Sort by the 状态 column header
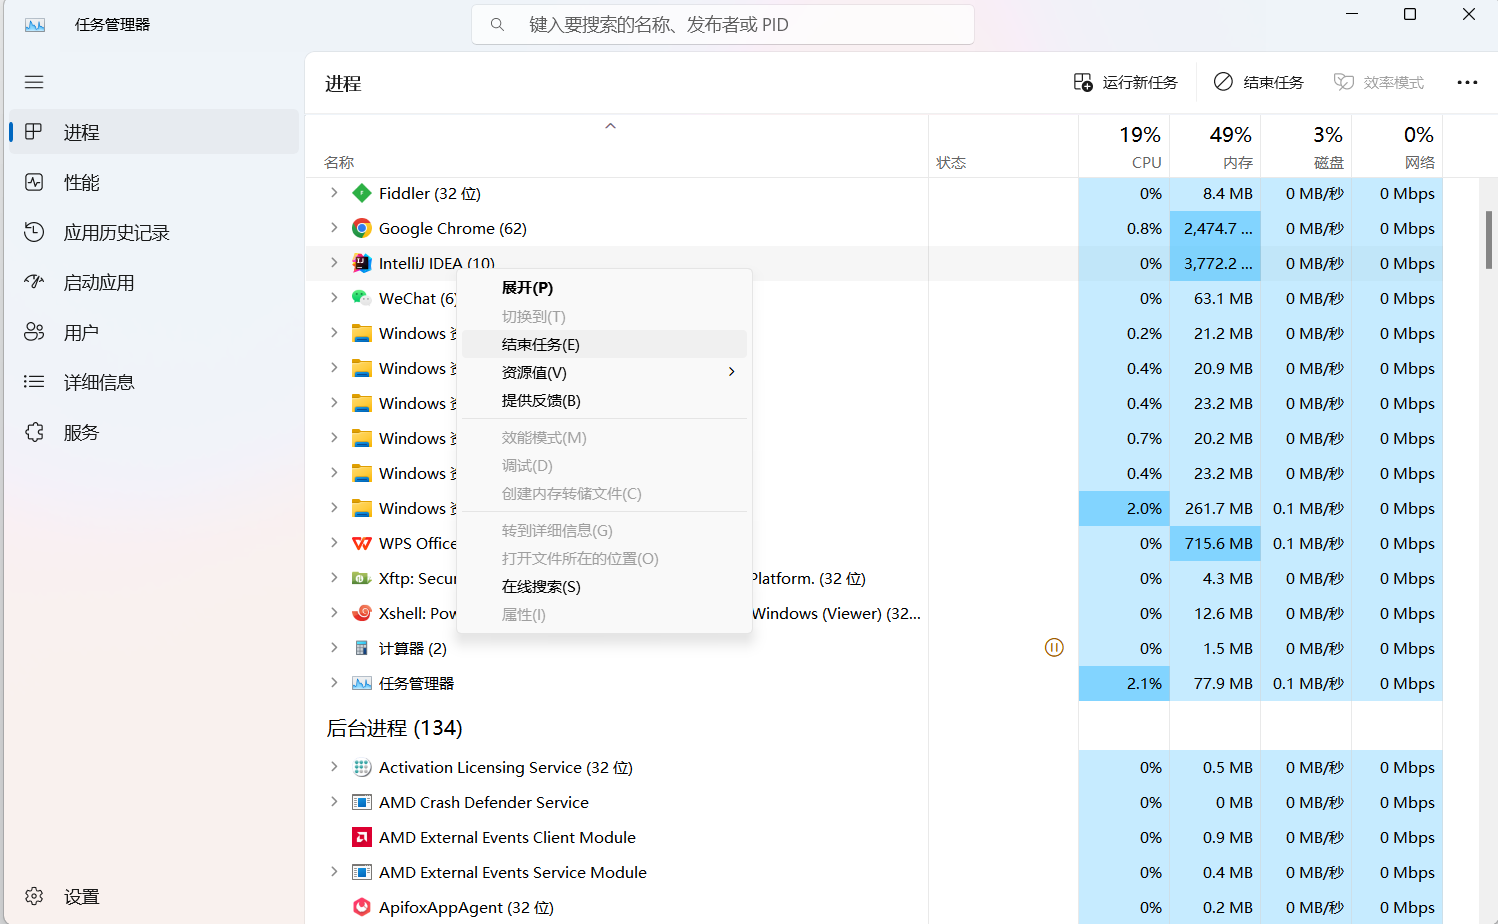This screenshot has height=924, width=1498. point(1003,146)
